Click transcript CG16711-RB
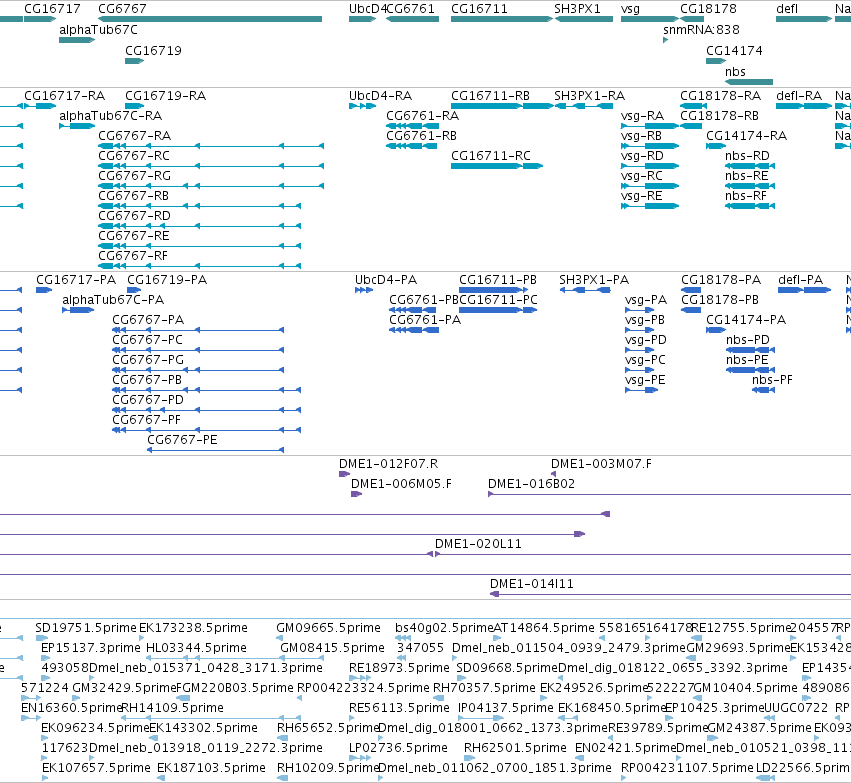 (x=490, y=96)
